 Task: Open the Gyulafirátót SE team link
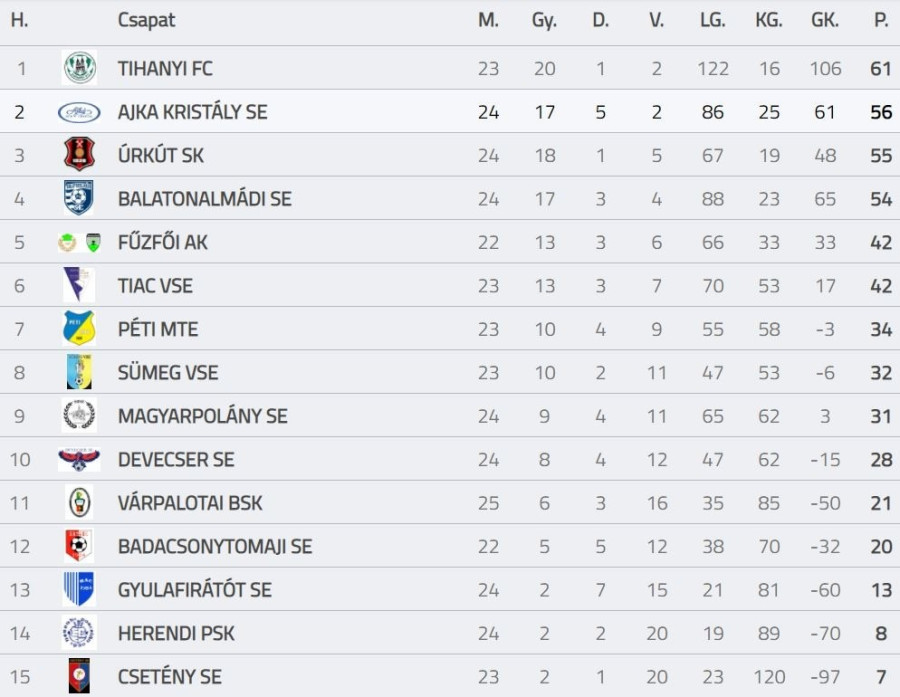pos(194,590)
